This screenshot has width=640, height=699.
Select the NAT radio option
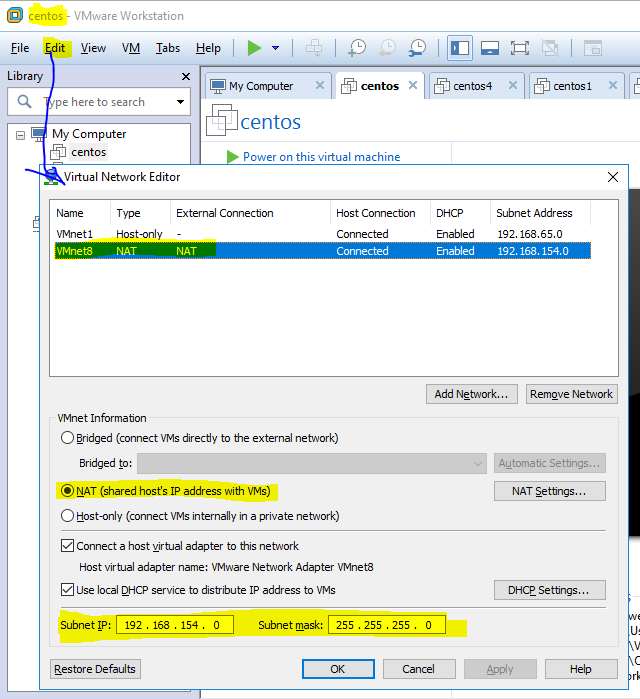pyautogui.click(x=67, y=491)
